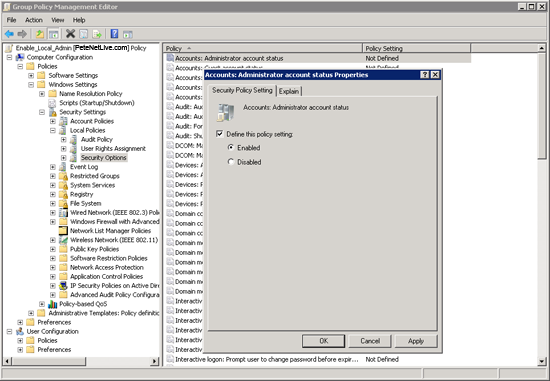
Task: Click the Delete (X) toolbar icon
Action: (x=71, y=34)
